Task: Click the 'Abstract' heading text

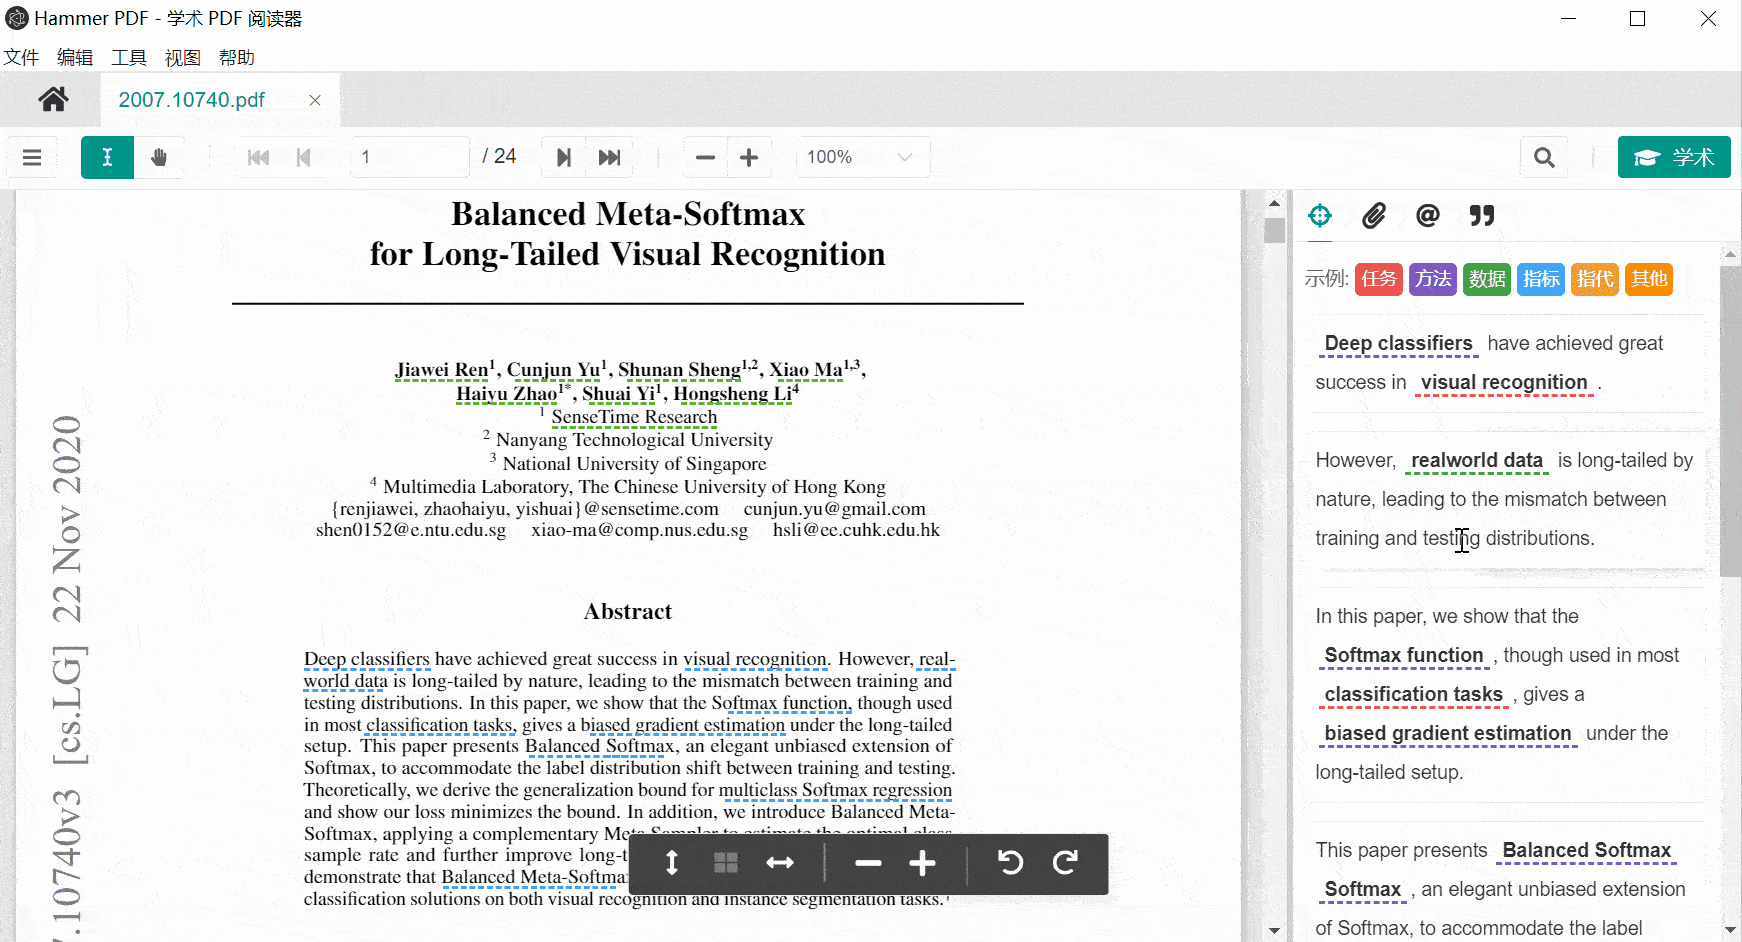Action: [628, 612]
